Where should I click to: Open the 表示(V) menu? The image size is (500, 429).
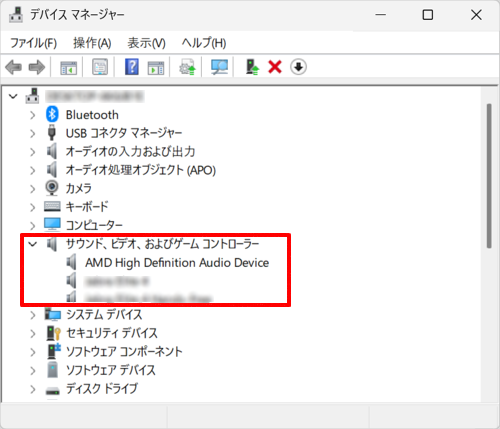tap(146, 43)
